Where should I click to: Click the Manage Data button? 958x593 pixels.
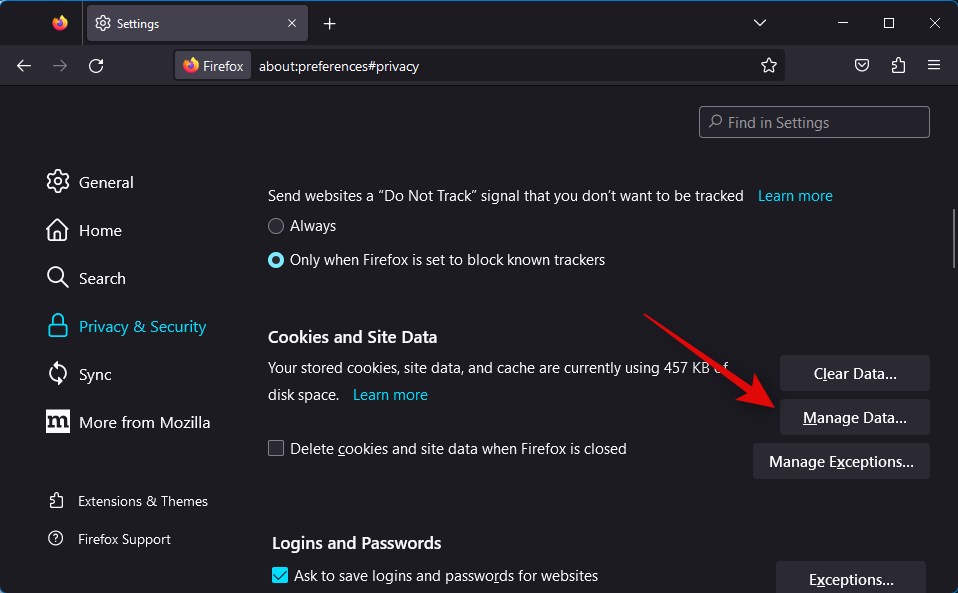tap(854, 418)
